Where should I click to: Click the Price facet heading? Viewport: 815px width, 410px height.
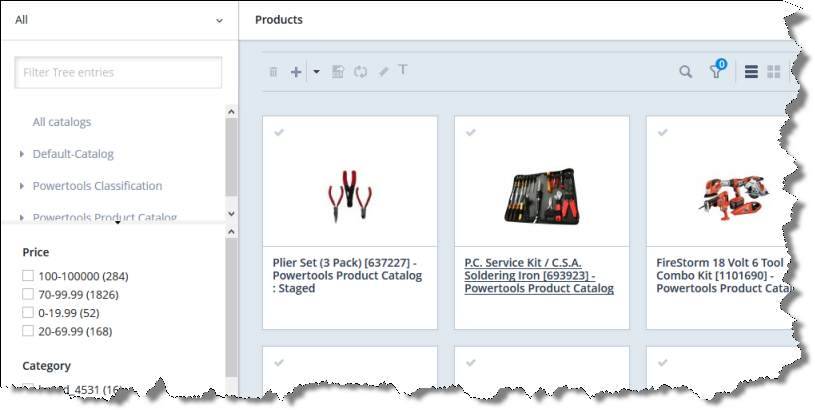tap(36, 252)
